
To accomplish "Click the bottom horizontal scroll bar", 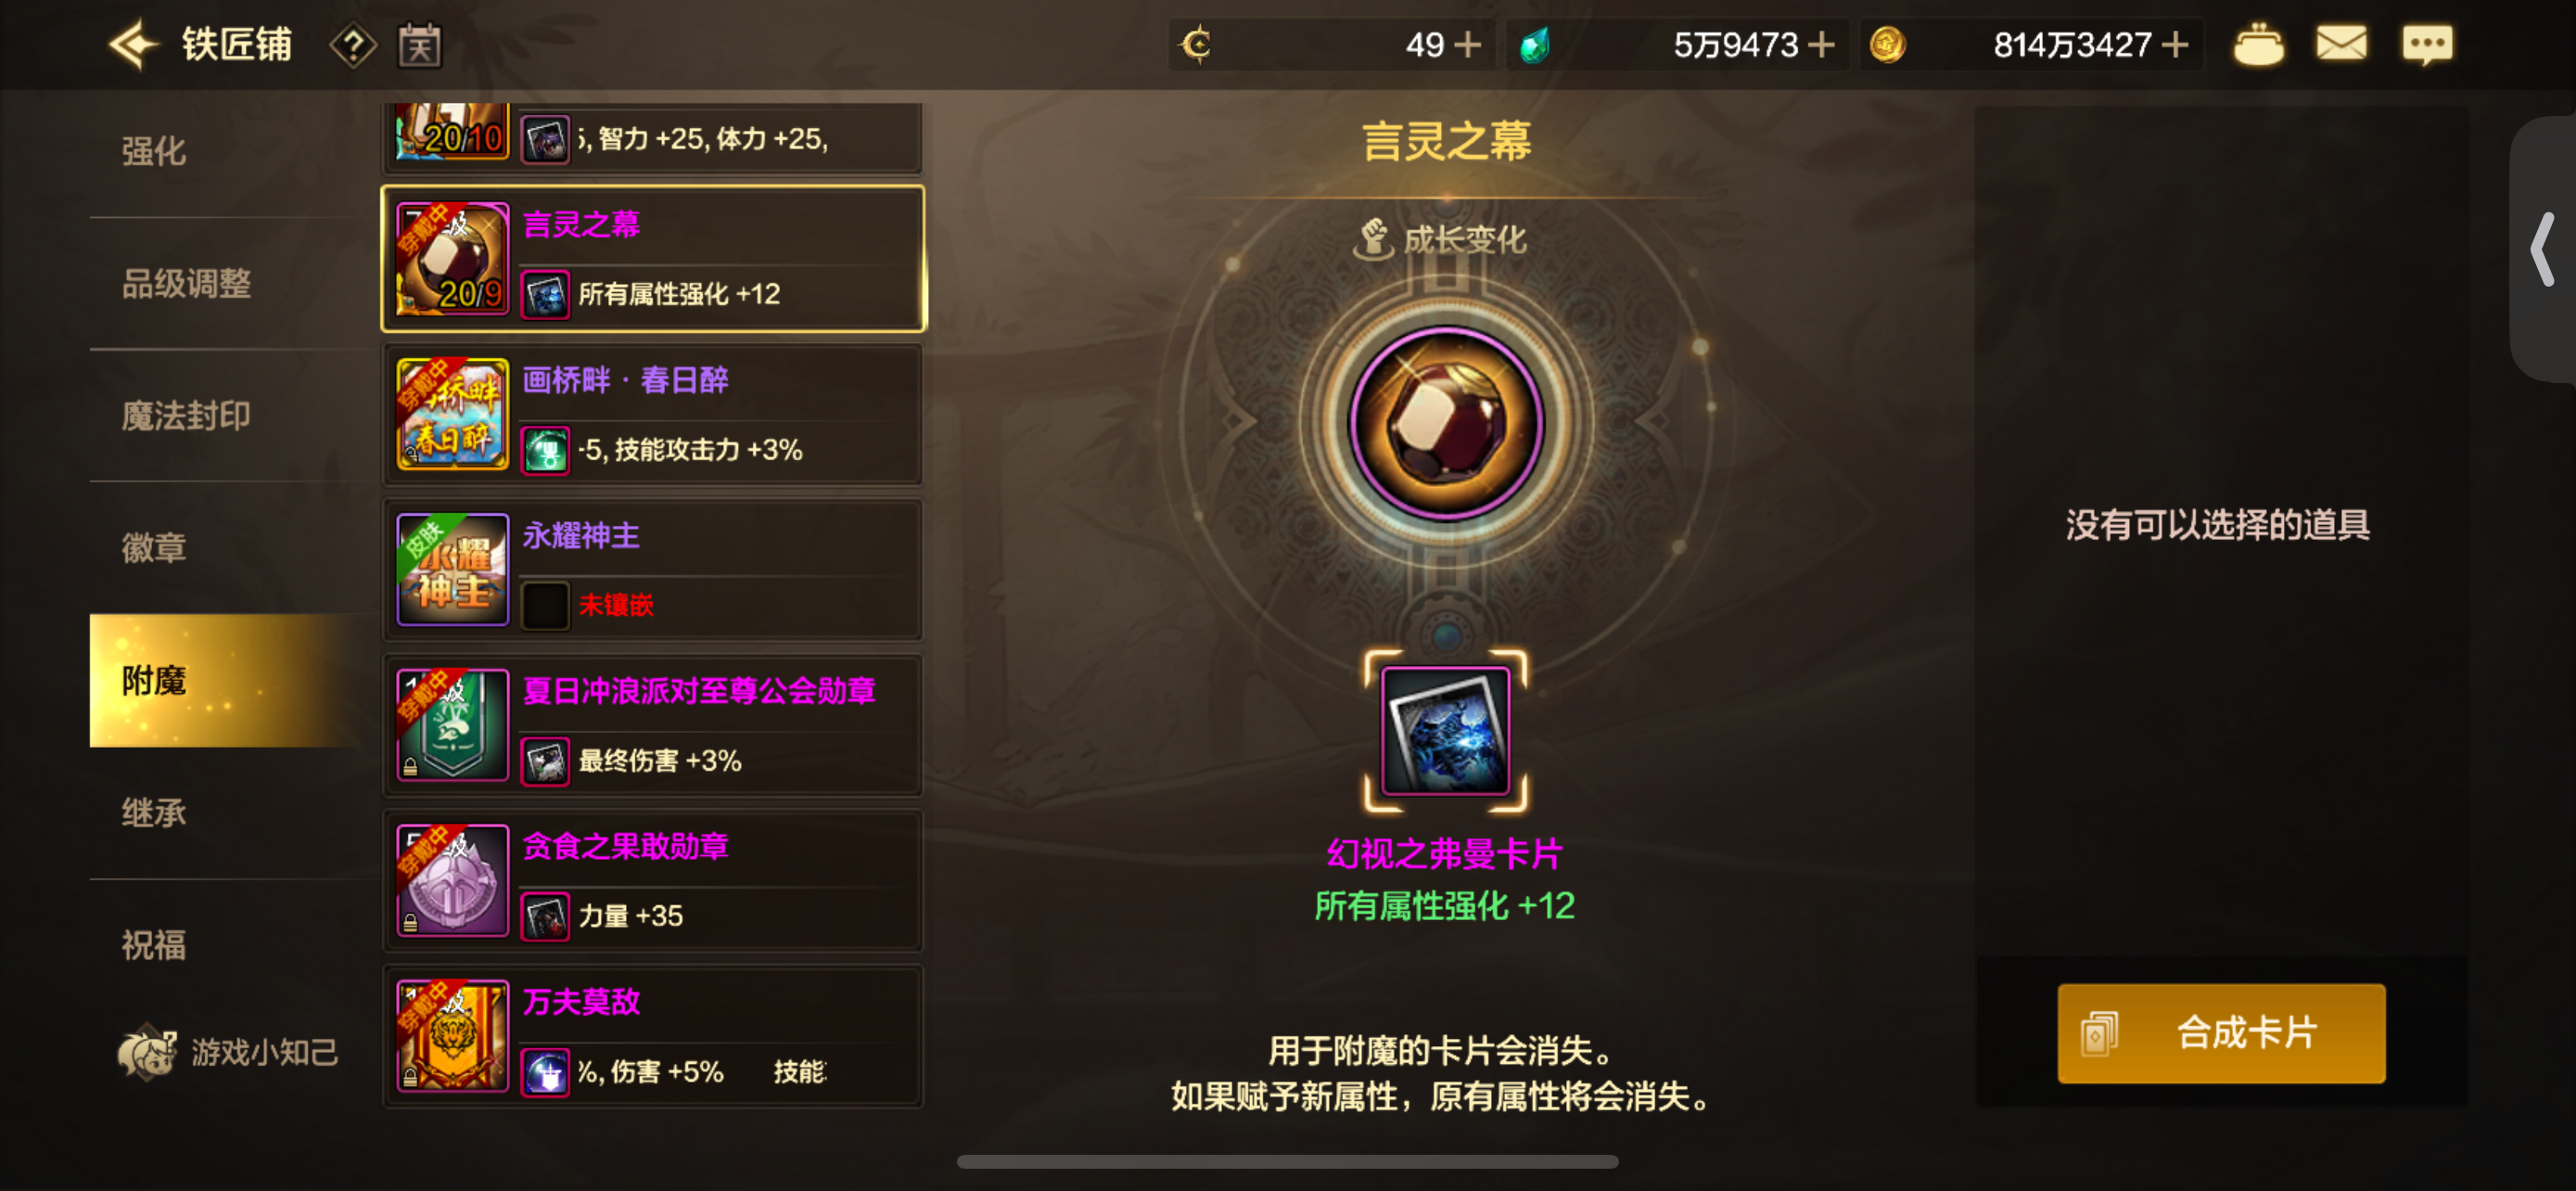I will coord(1287,1162).
